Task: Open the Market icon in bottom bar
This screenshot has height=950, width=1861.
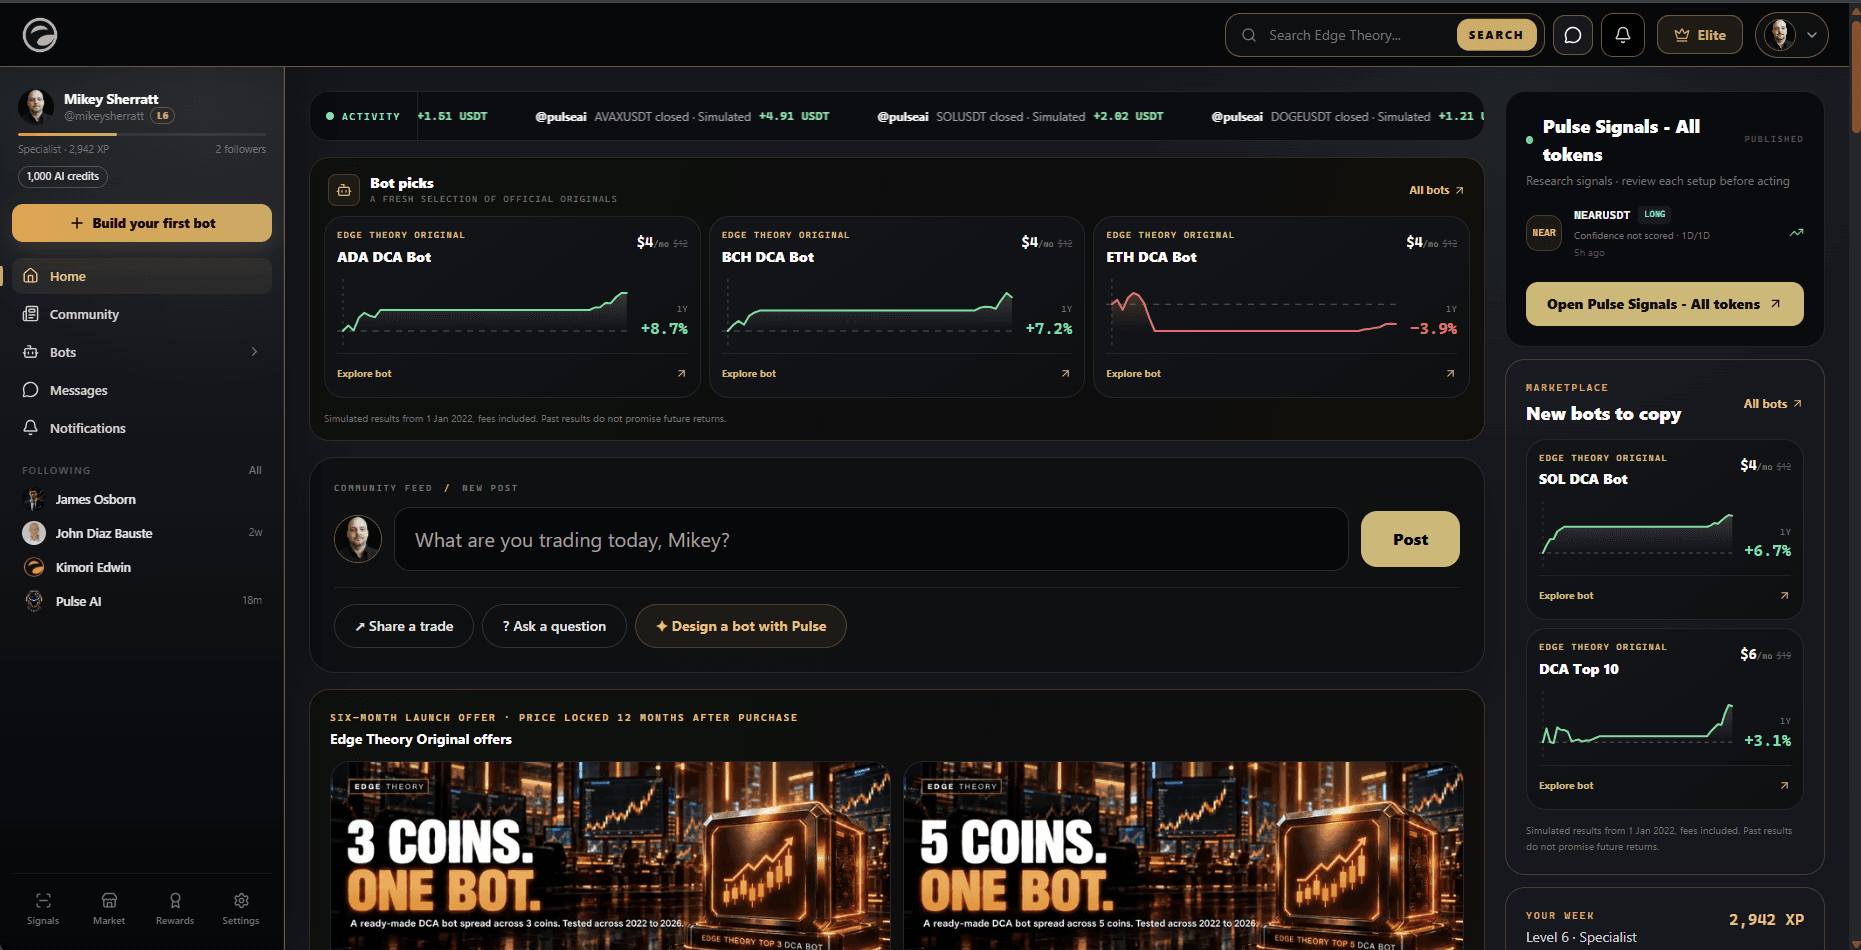Action: click(x=109, y=908)
